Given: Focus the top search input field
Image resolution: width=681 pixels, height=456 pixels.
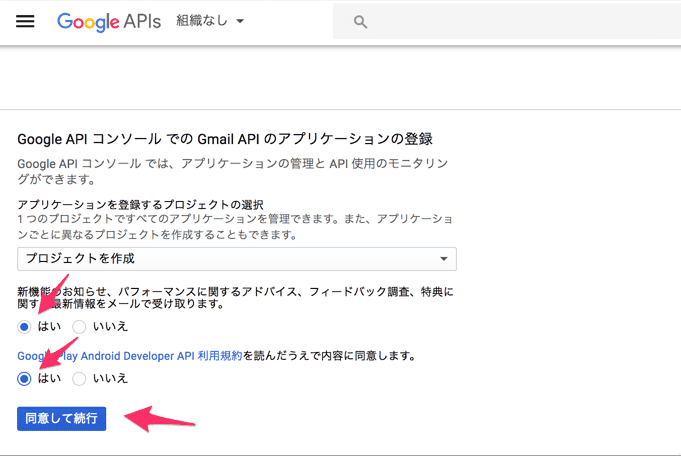Looking at the screenshot, I should pyautogui.click(x=507, y=21).
